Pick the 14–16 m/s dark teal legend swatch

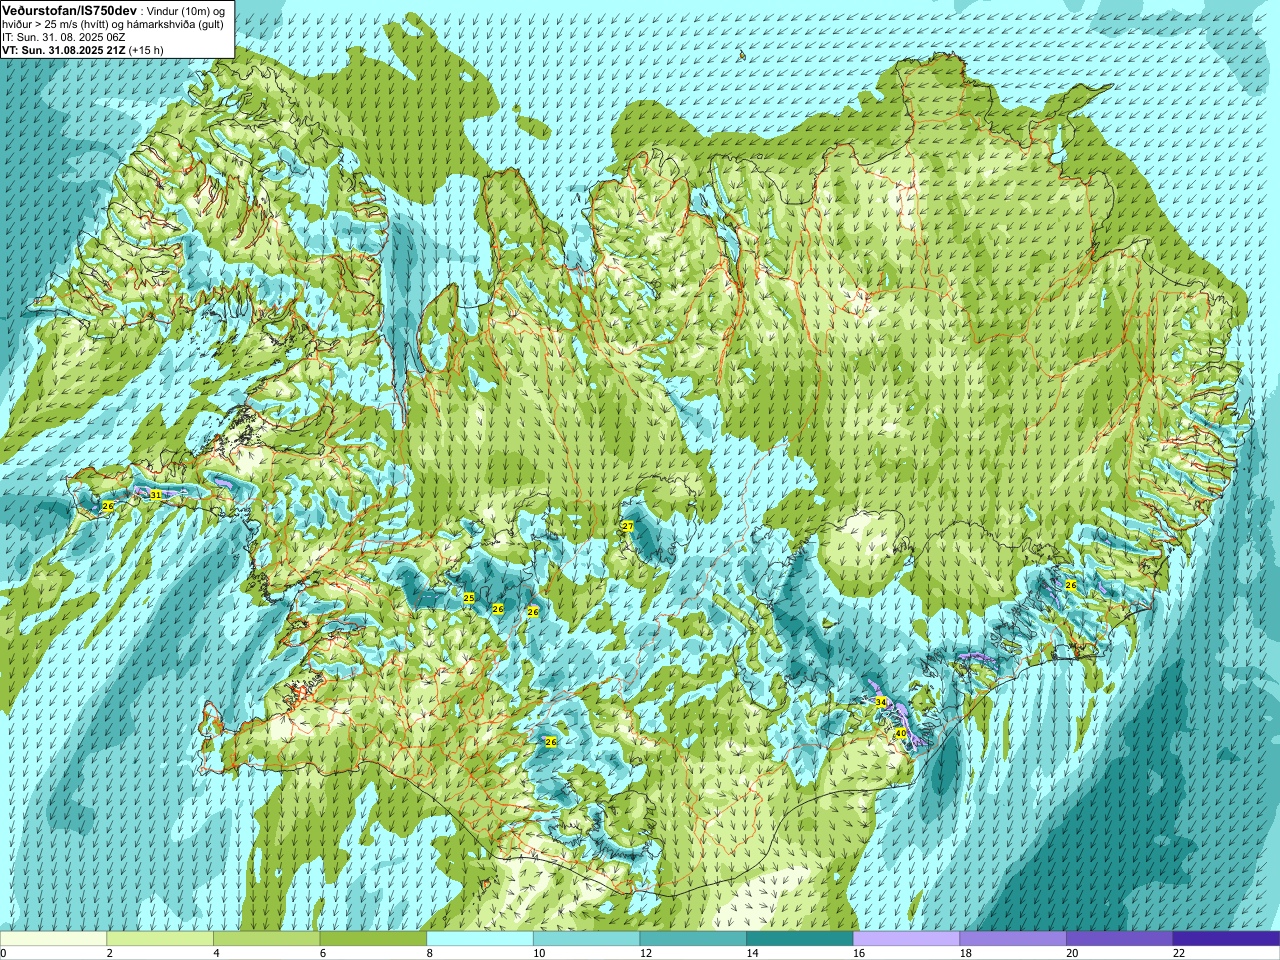tap(800, 939)
